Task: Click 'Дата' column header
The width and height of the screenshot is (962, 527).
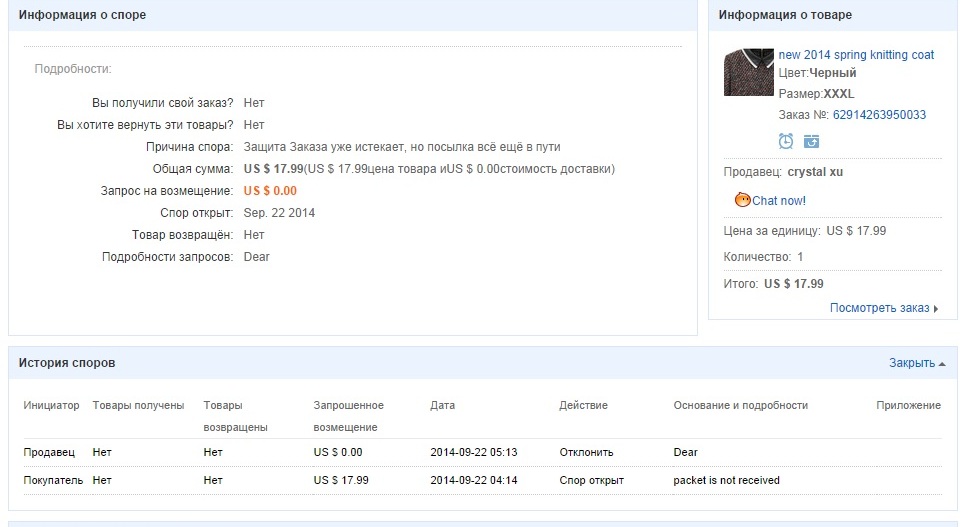Action: coord(442,406)
